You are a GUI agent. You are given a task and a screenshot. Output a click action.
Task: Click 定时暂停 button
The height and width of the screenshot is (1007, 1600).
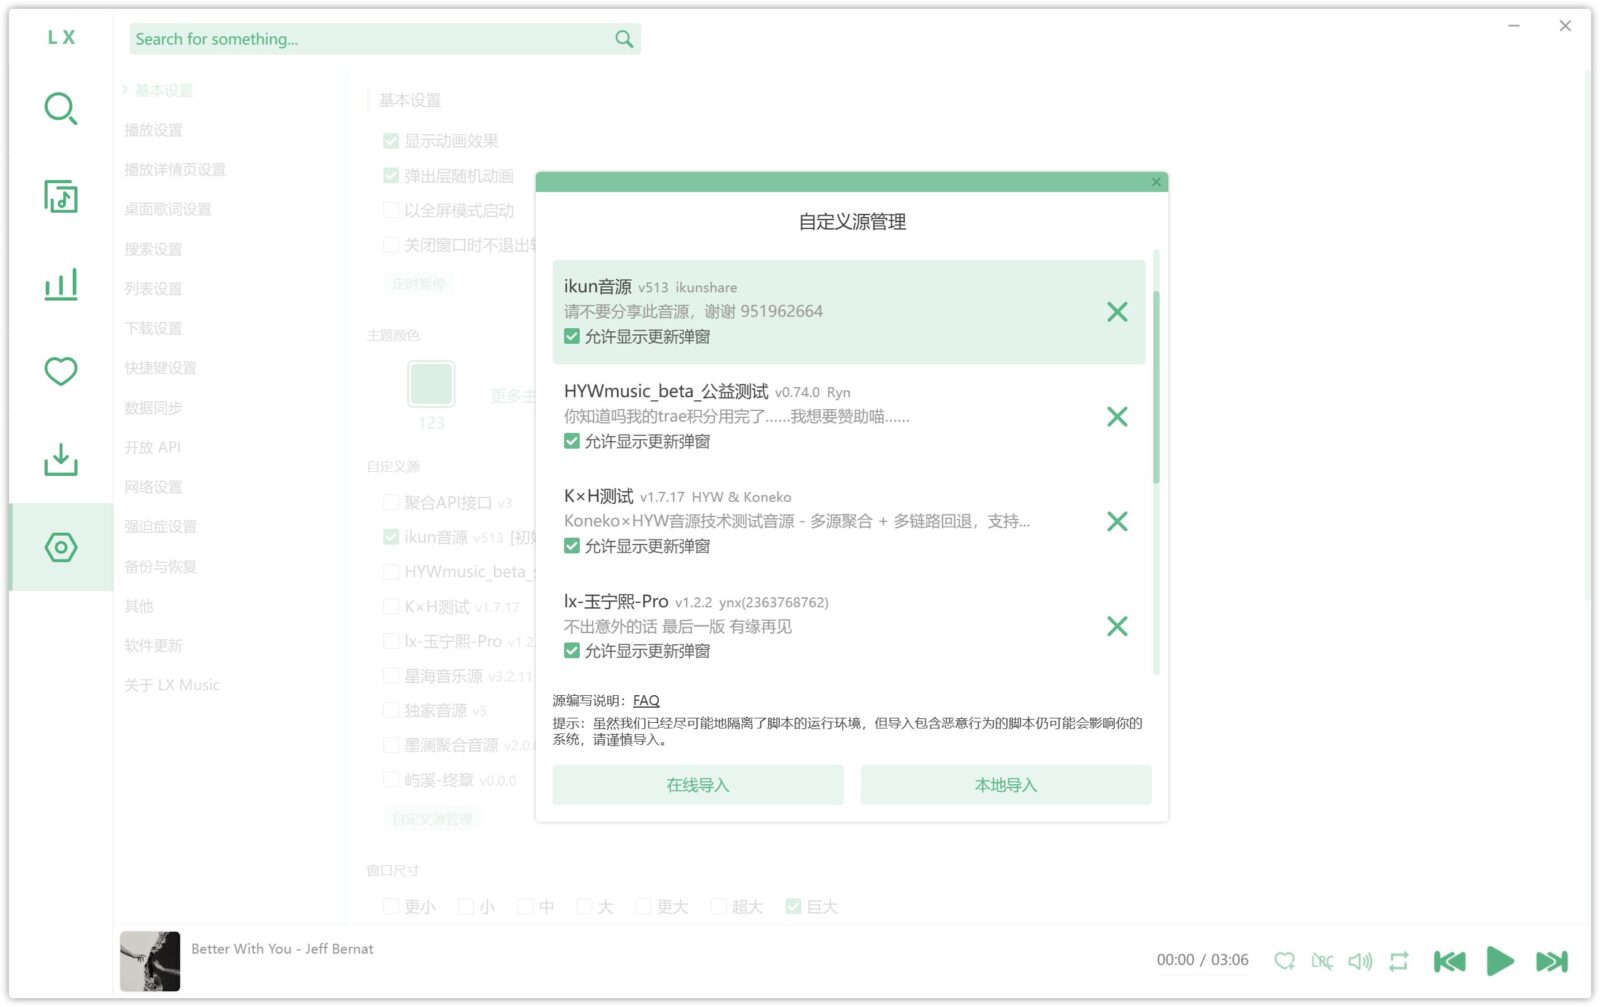[x=419, y=284]
